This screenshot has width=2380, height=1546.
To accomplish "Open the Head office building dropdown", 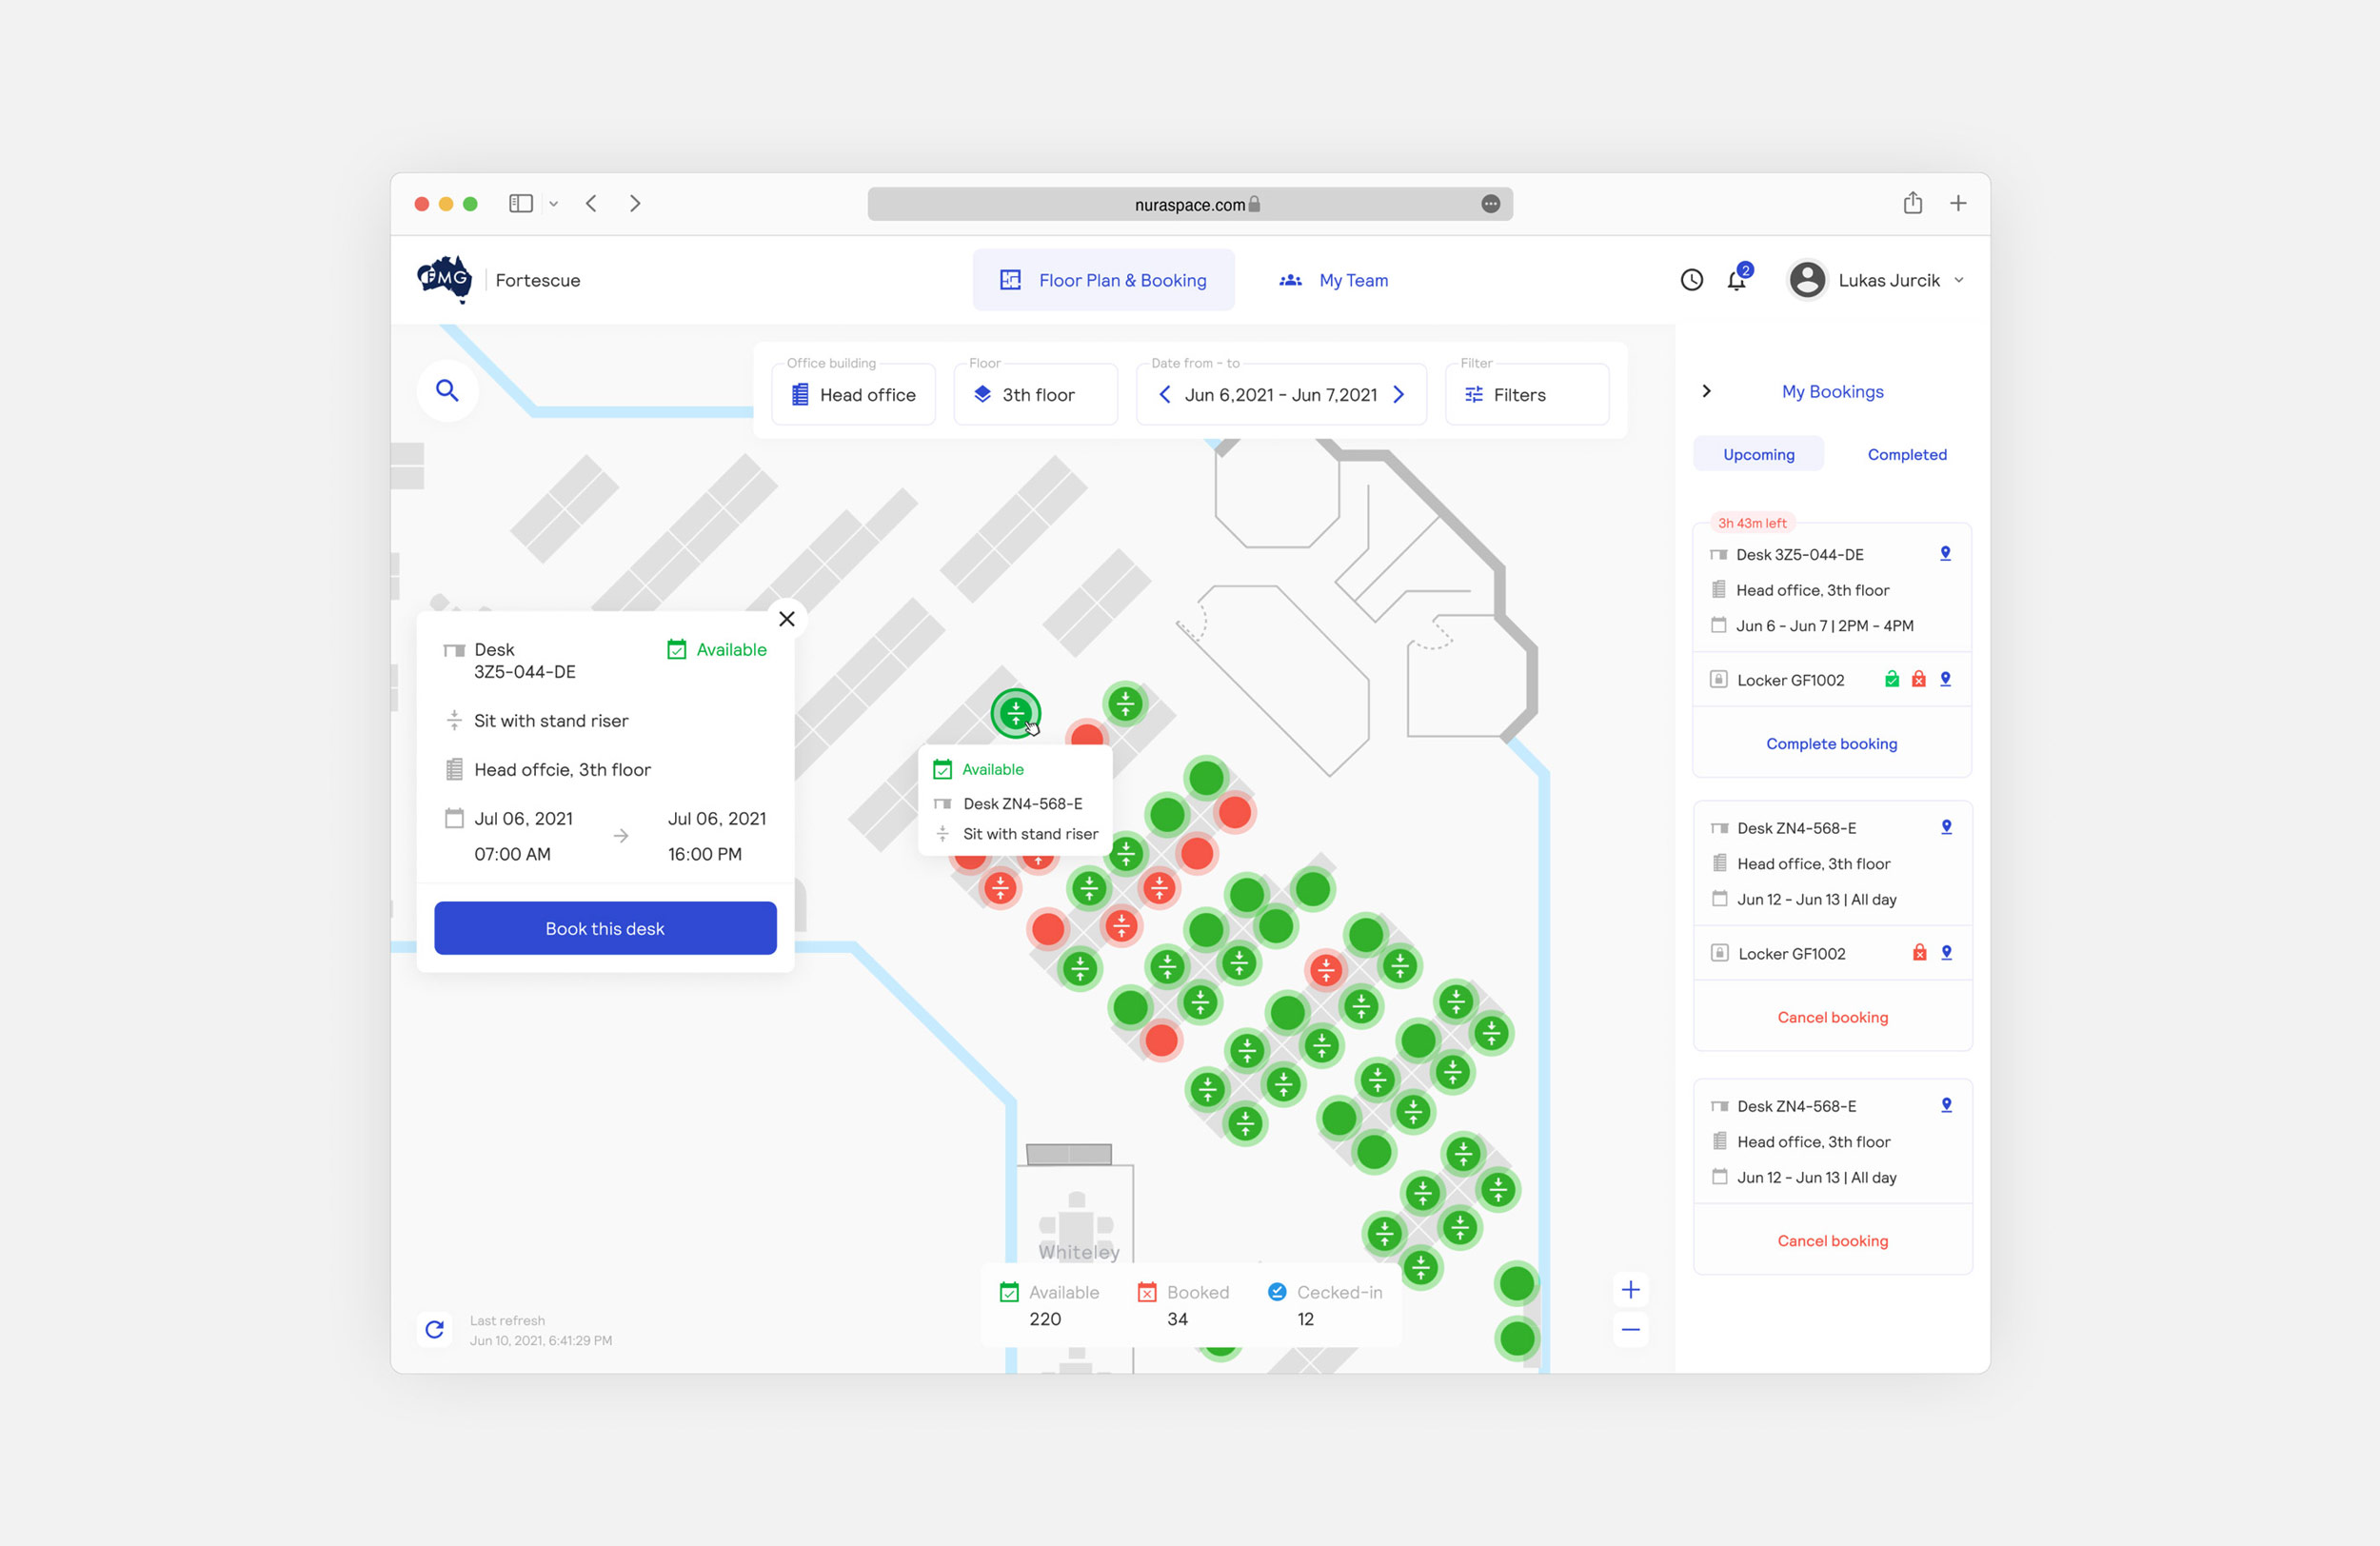I will point(853,395).
